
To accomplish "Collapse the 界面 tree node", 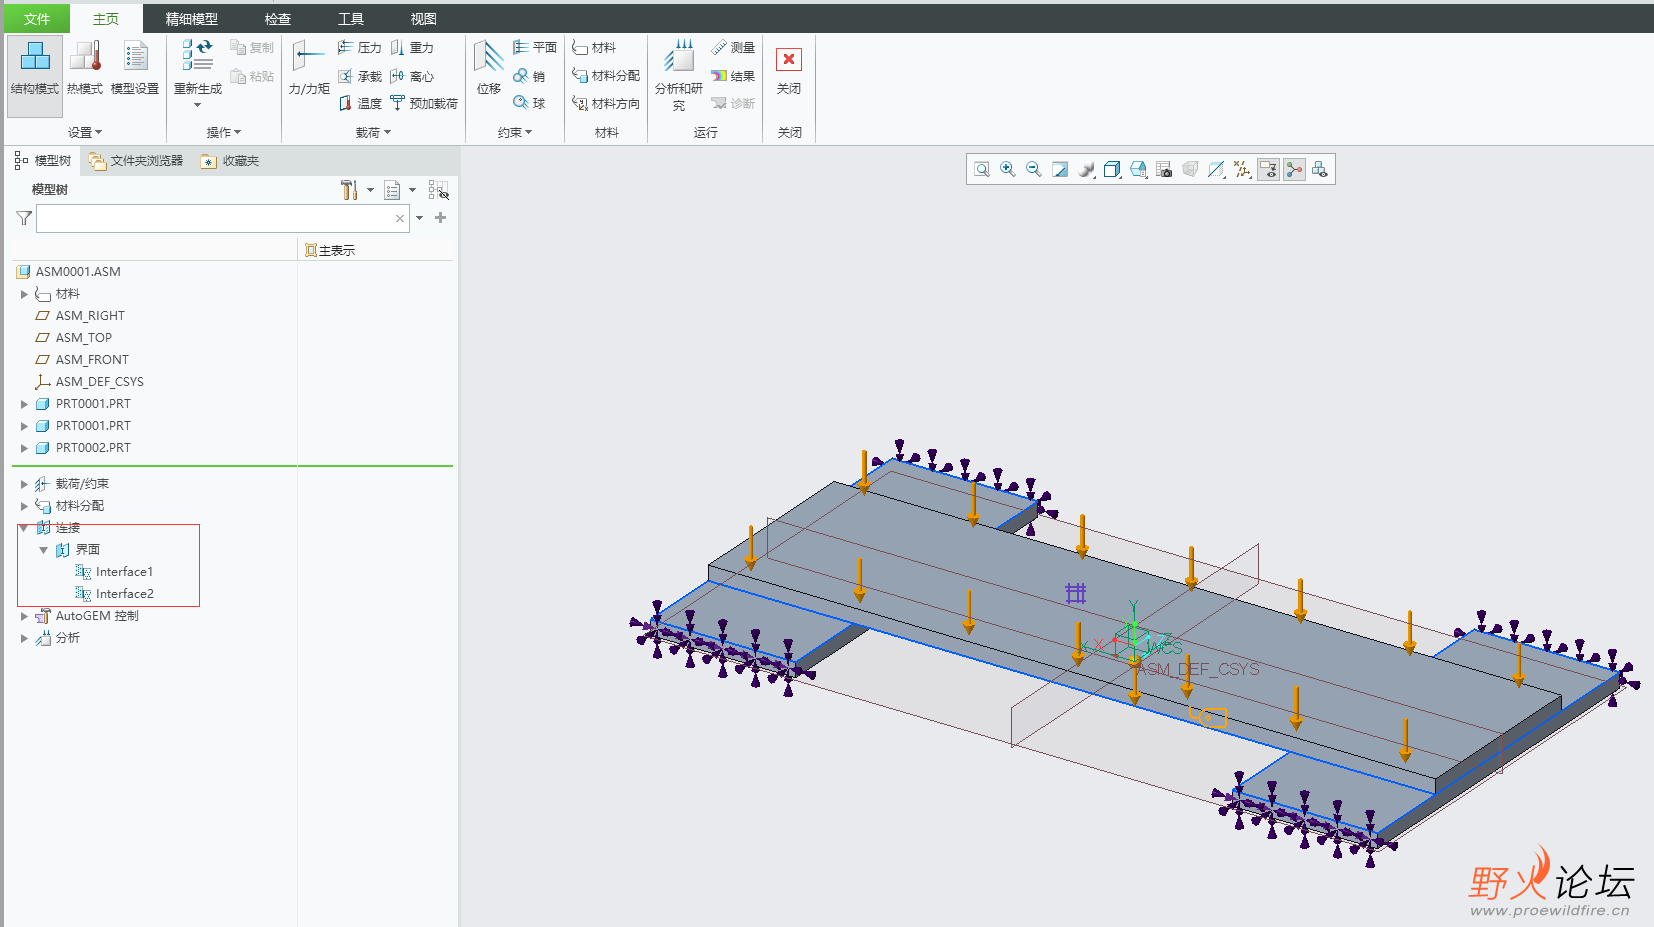I will click(x=44, y=550).
